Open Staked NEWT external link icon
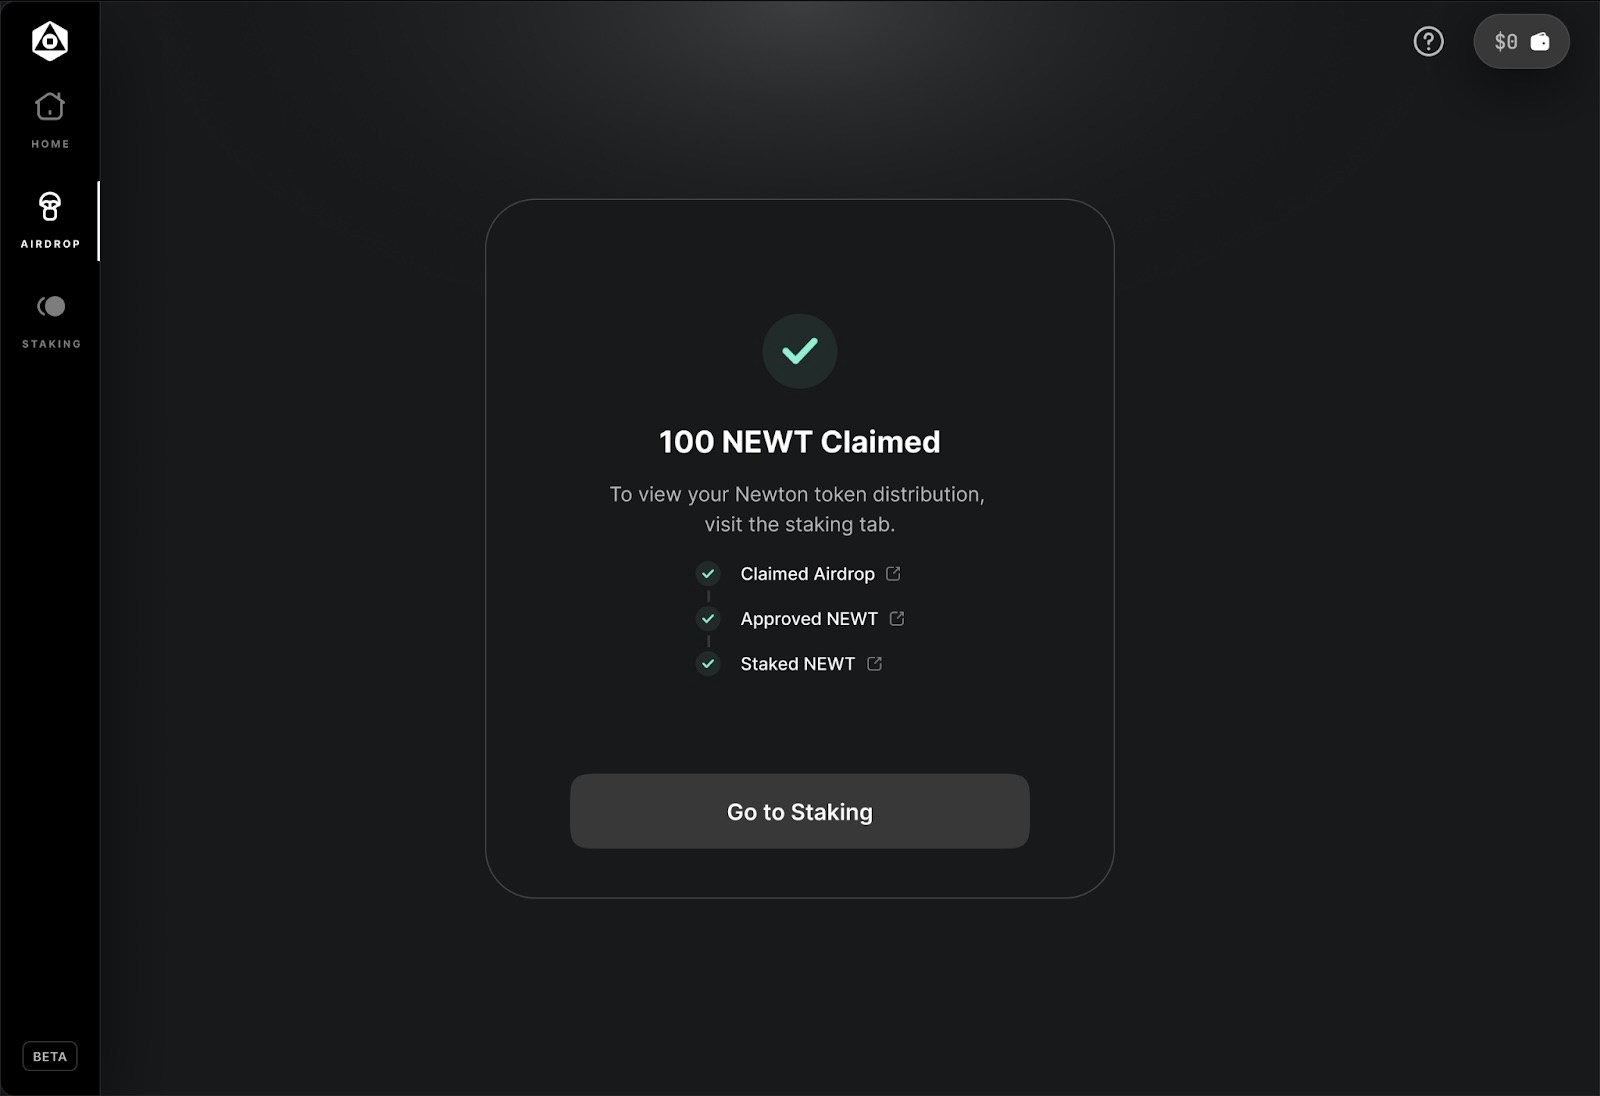This screenshot has width=1600, height=1096. (874, 663)
